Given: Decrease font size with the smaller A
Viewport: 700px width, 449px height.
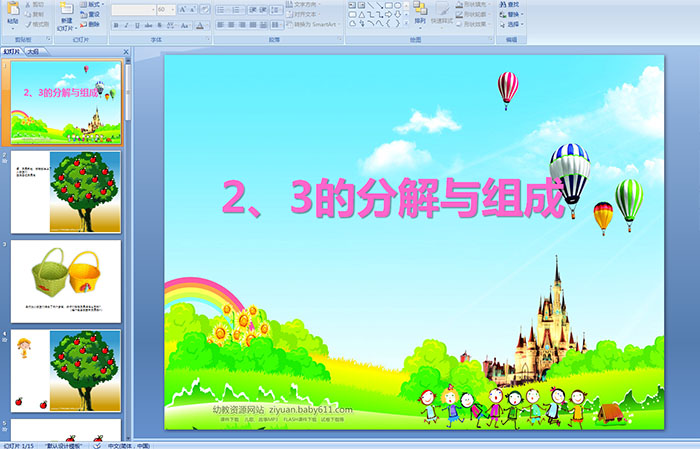Looking at the screenshot, I should (192, 10).
